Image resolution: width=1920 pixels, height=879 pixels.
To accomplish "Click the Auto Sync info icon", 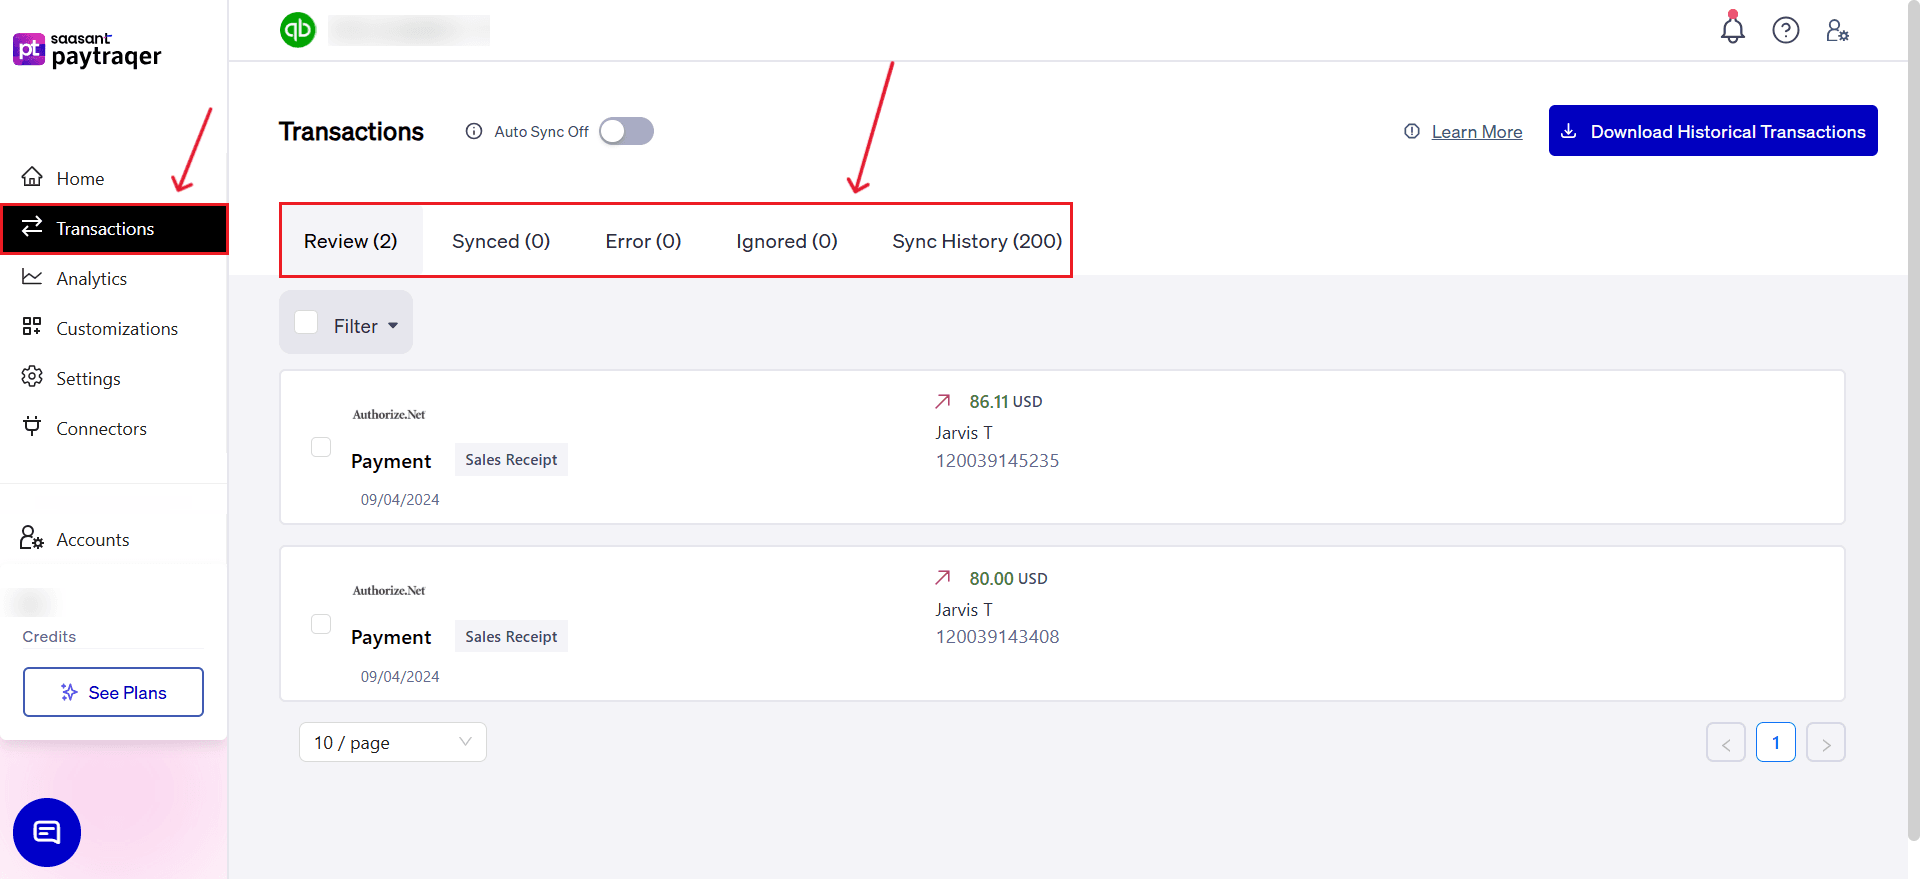I will click(x=474, y=131).
